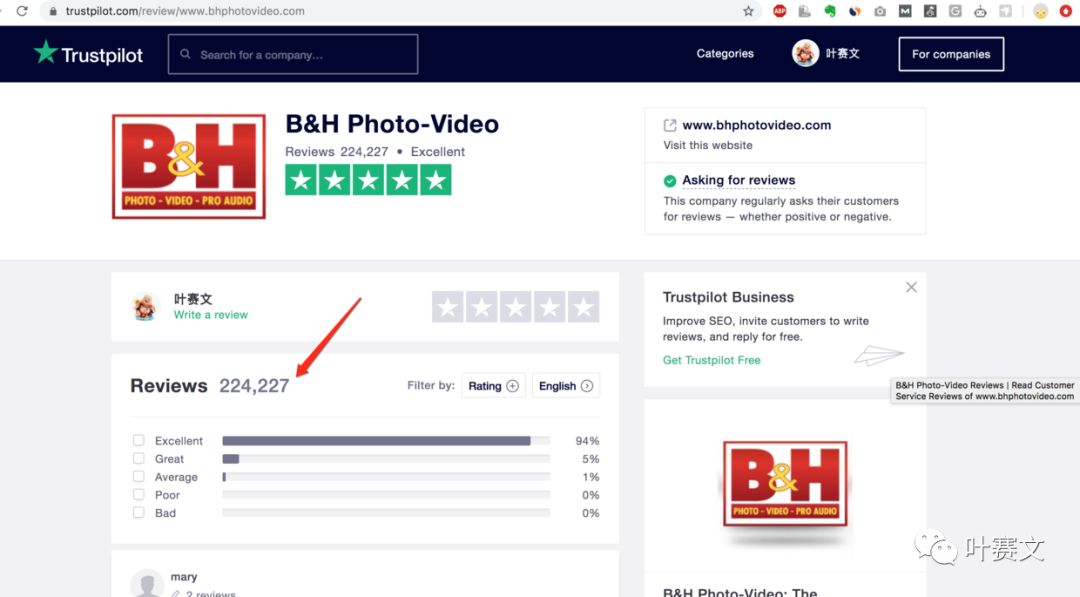
Task: Rate one star in the review widget
Action: [448, 307]
